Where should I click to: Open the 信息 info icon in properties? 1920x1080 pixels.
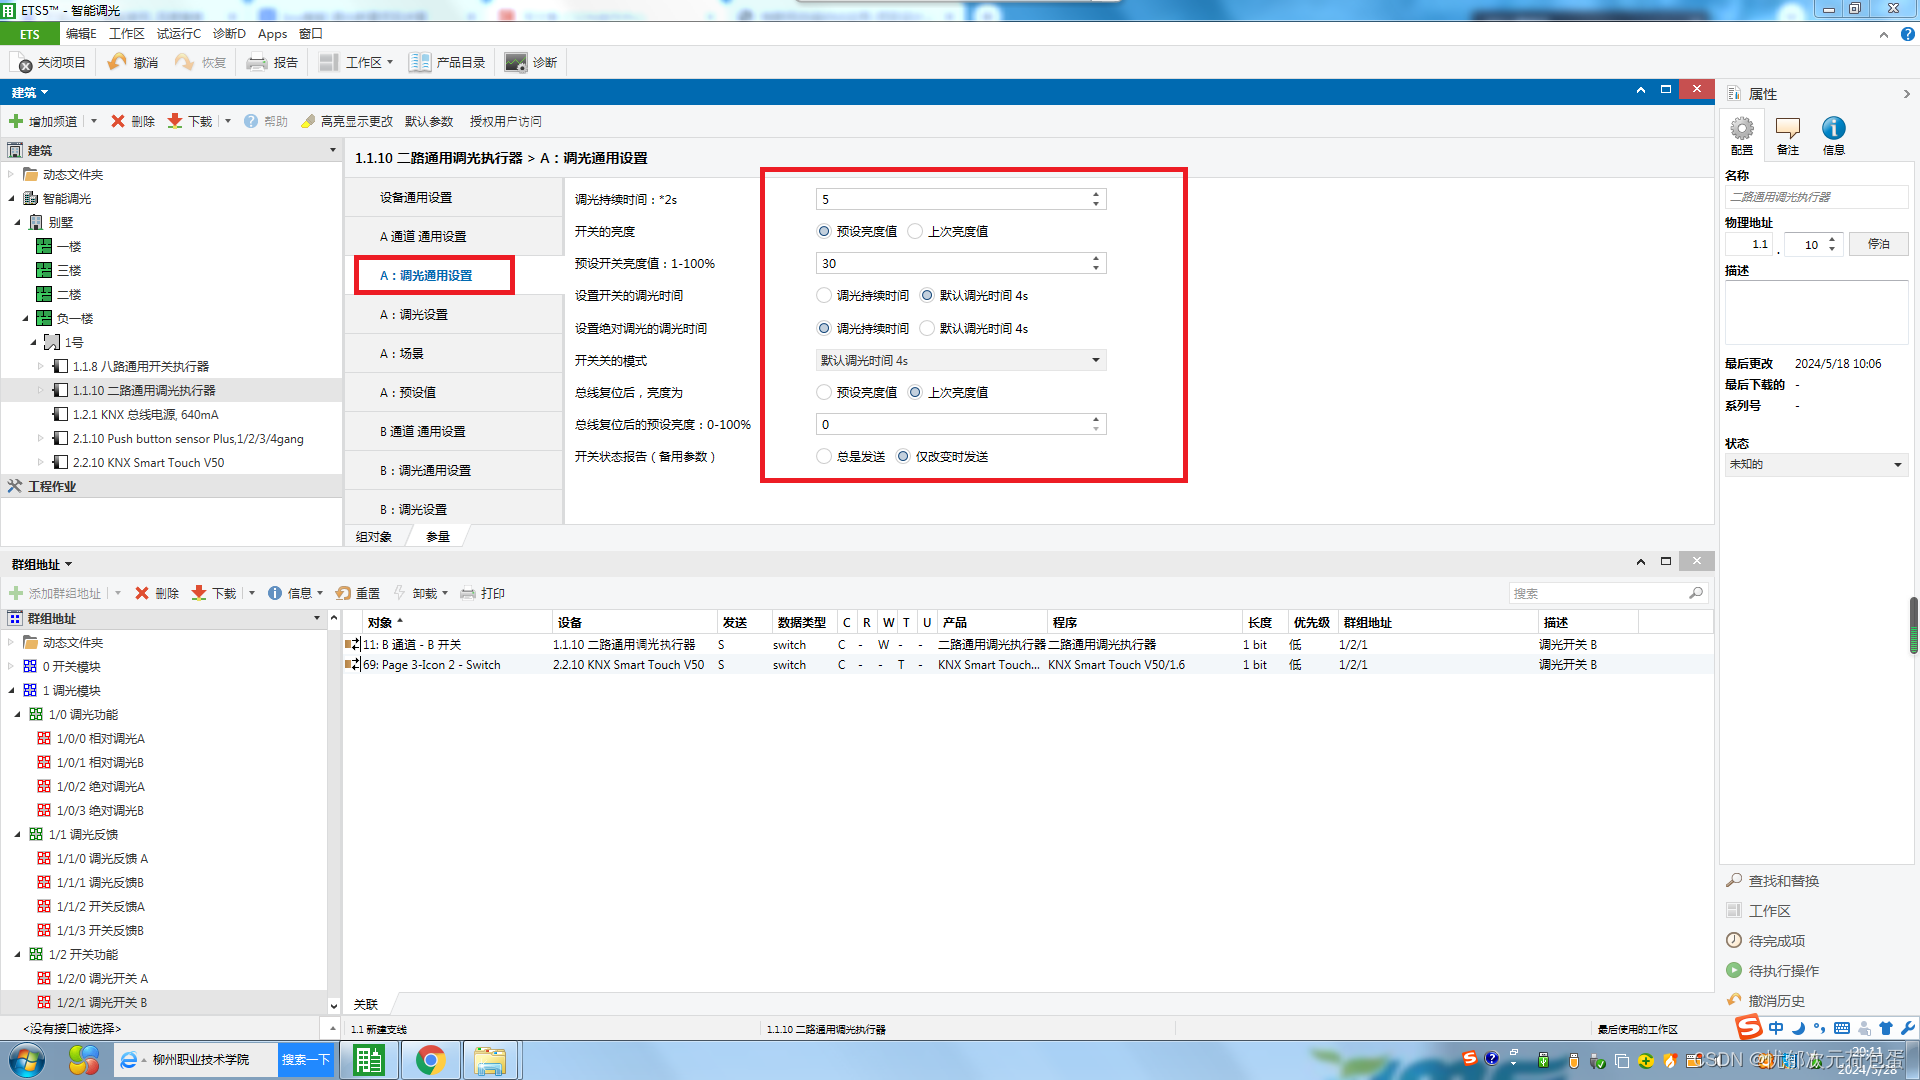point(1833,129)
